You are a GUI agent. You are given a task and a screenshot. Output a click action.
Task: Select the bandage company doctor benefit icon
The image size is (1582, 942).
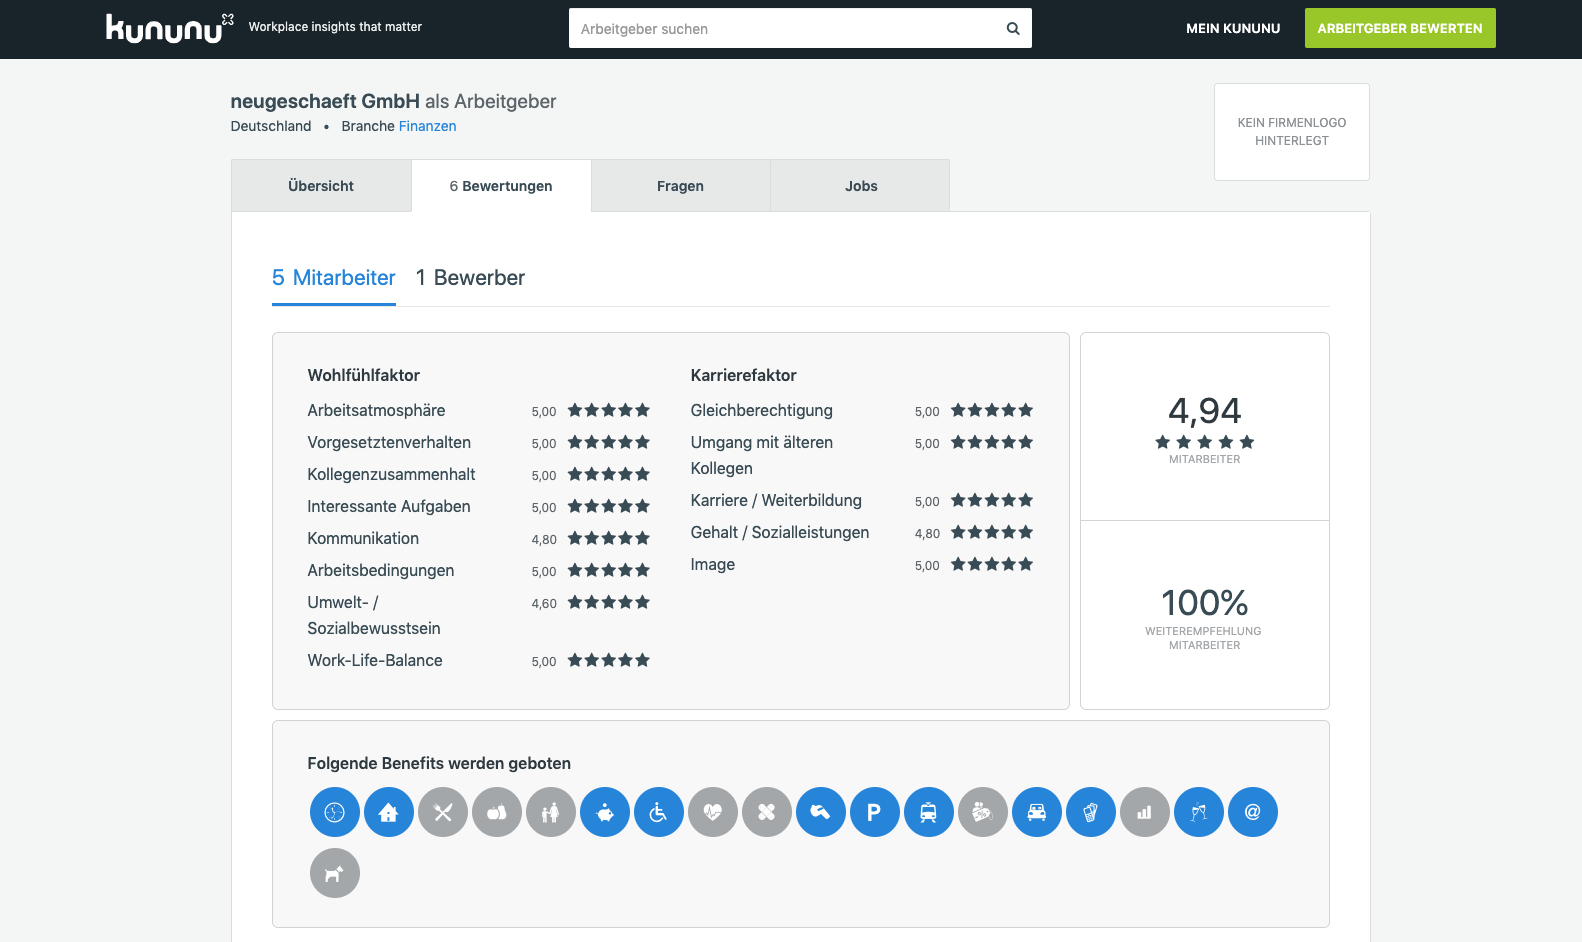point(767,812)
